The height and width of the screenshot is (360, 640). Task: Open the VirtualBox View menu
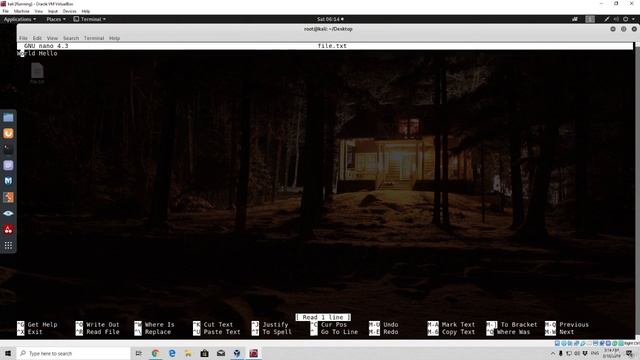point(39,11)
